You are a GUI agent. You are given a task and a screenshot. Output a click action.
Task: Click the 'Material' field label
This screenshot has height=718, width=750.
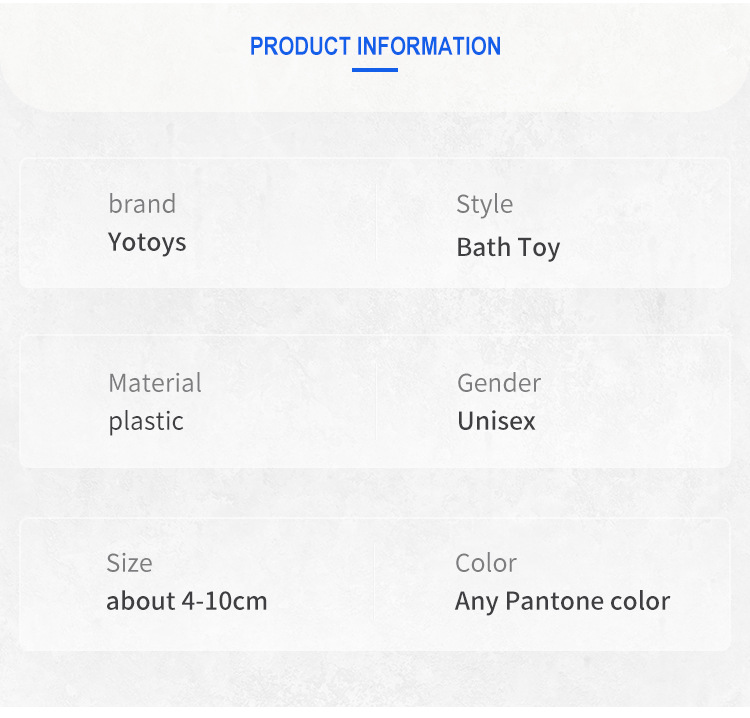155,383
